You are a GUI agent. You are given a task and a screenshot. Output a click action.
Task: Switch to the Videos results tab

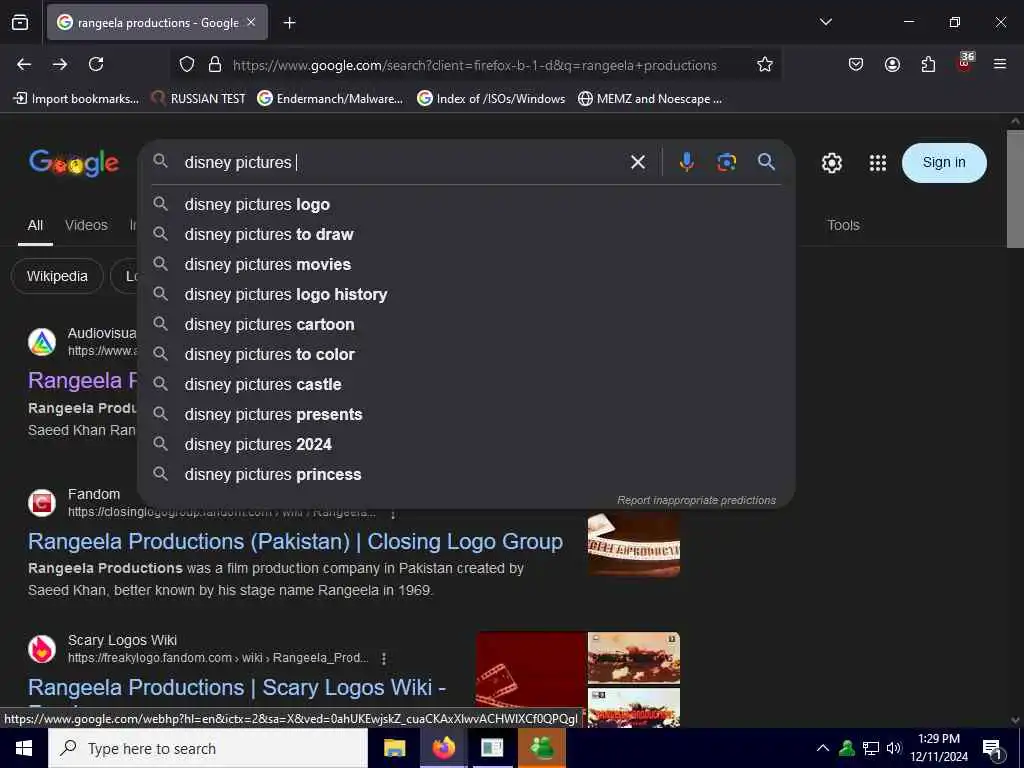(86, 225)
